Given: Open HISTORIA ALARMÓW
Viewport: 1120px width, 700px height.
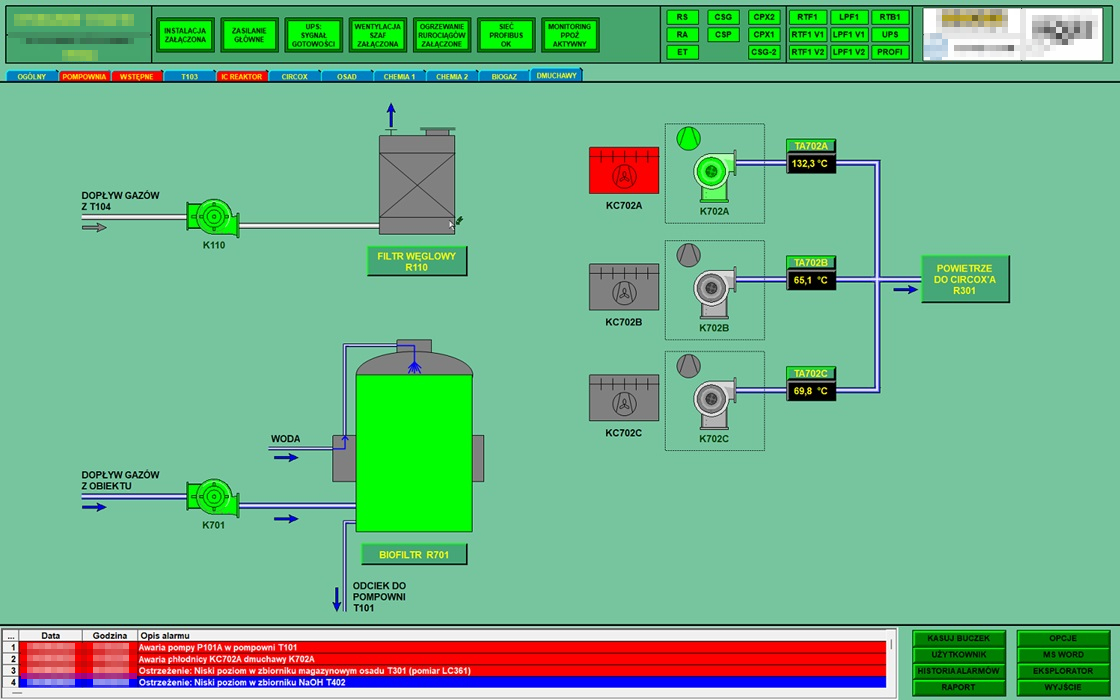Looking at the screenshot, I should (957, 671).
